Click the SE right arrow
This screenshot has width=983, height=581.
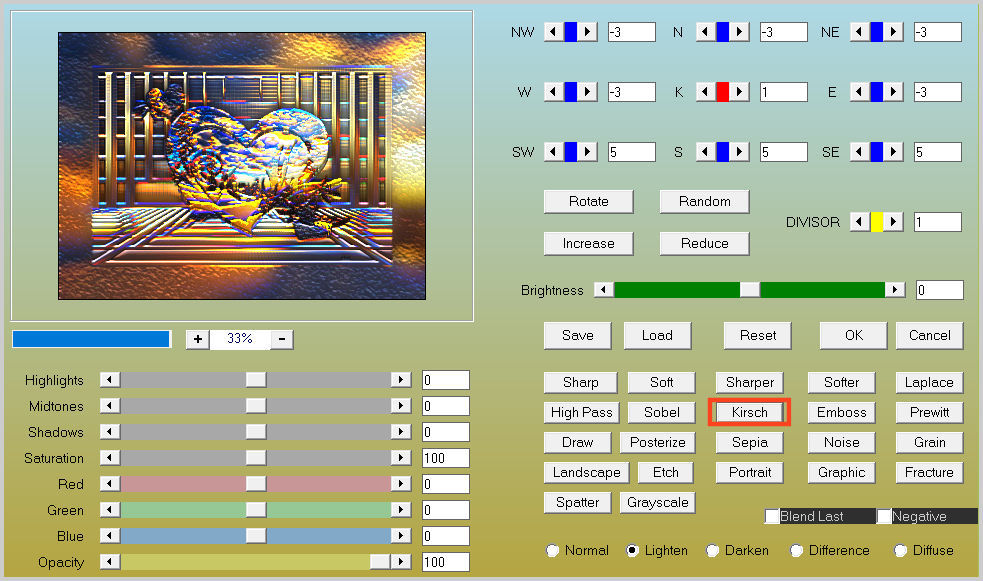(894, 152)
